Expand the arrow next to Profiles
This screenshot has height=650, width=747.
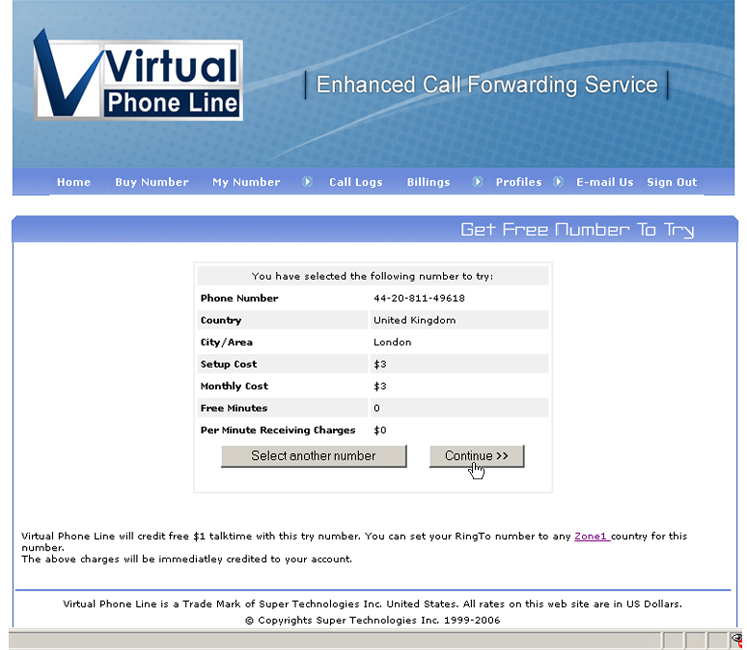point(558,182)
